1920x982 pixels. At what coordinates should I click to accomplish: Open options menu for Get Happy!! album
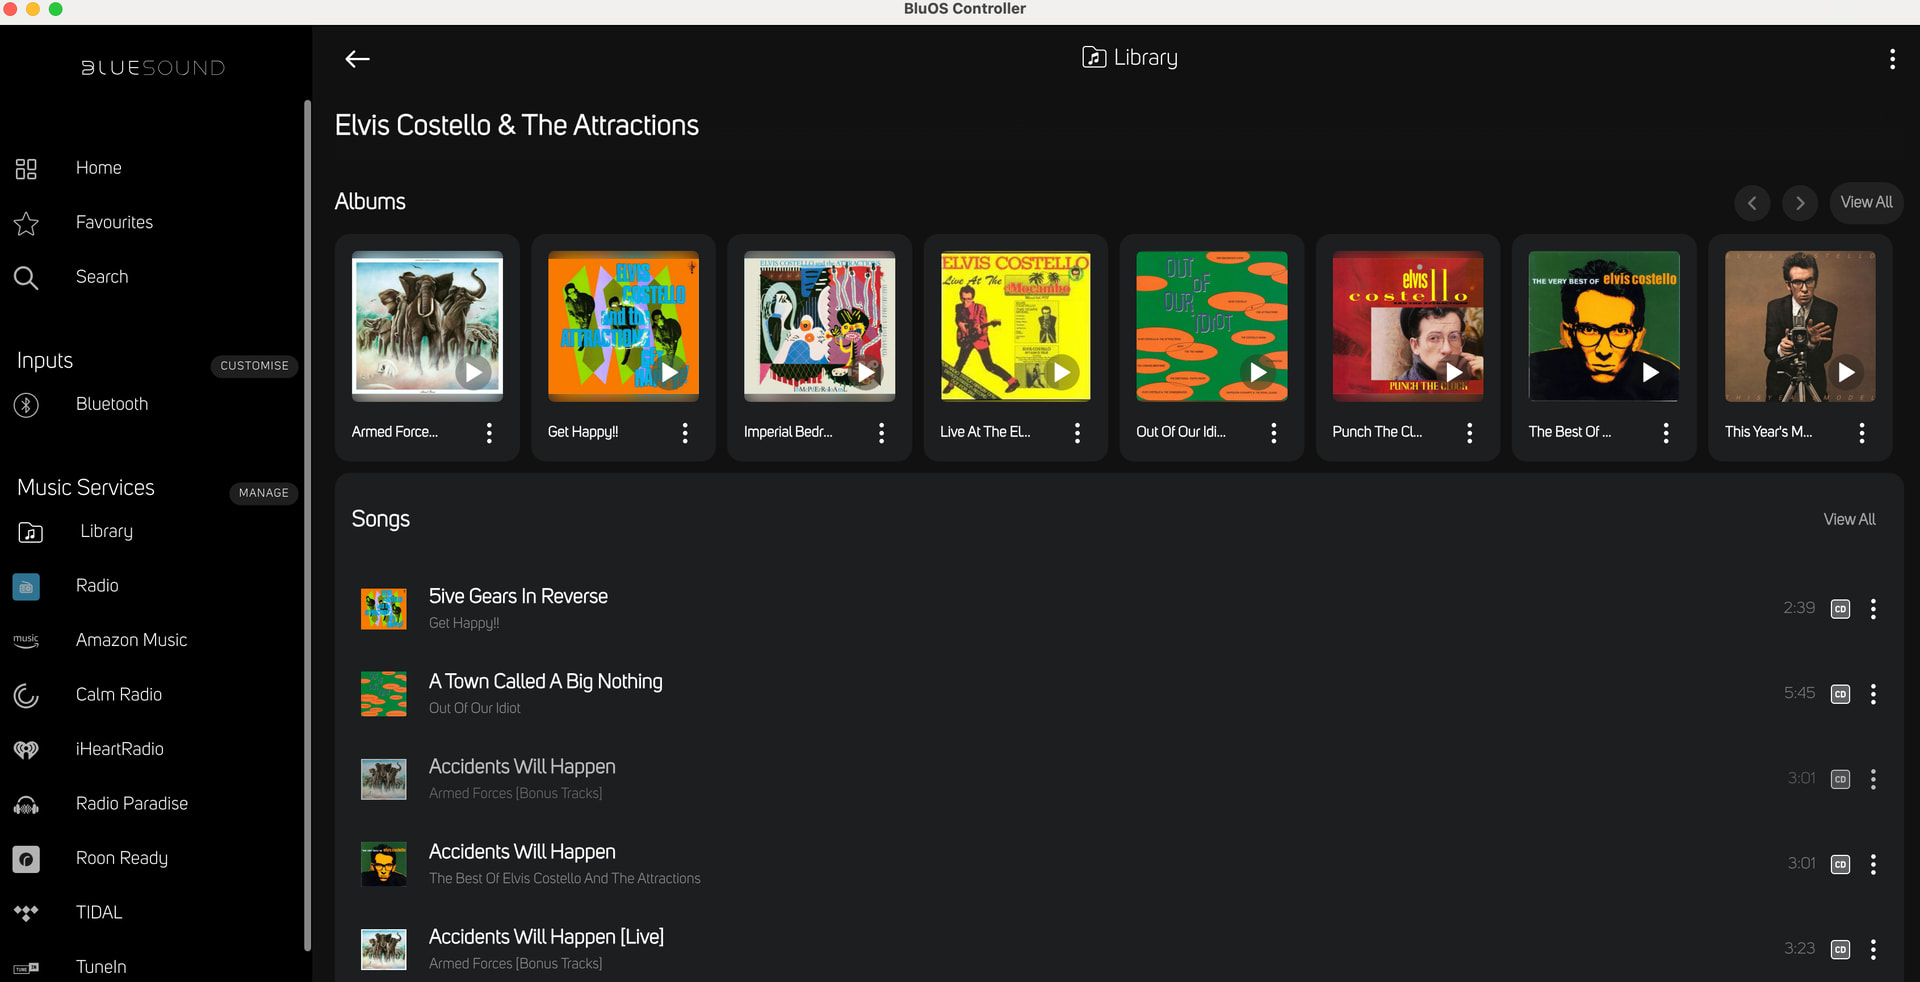click(x=685, y=433)
